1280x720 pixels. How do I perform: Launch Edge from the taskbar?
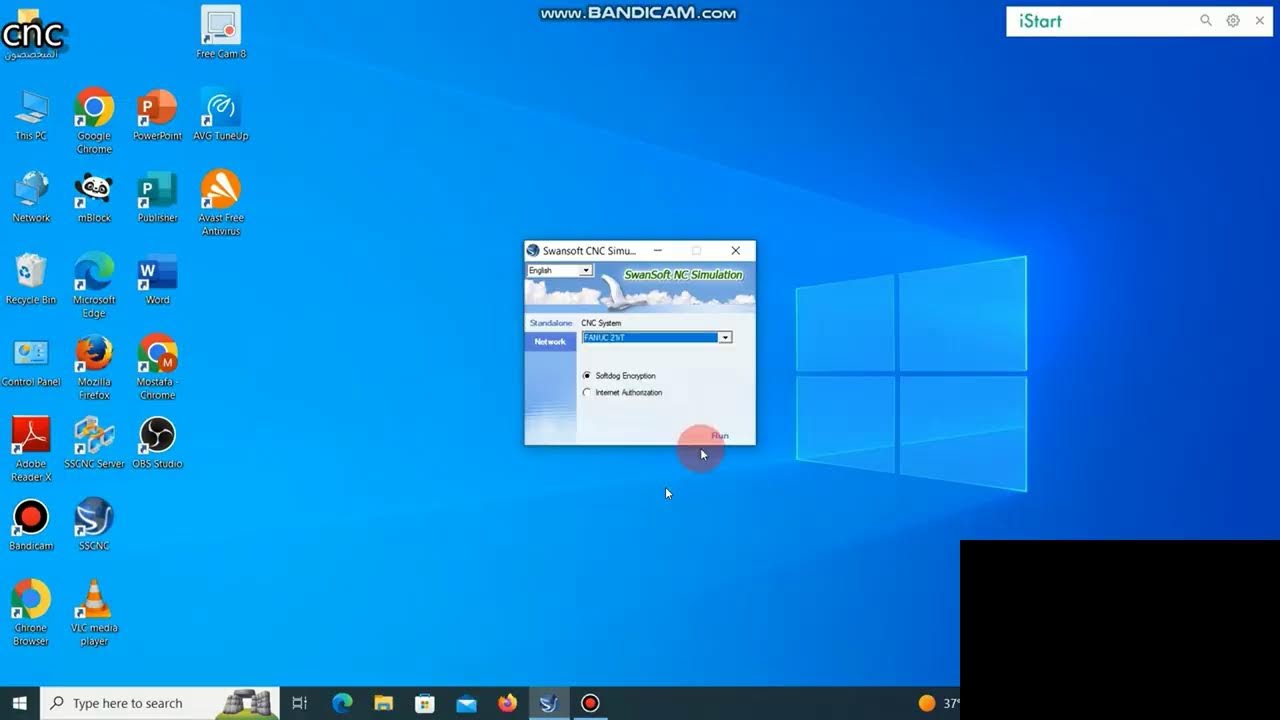342,703
